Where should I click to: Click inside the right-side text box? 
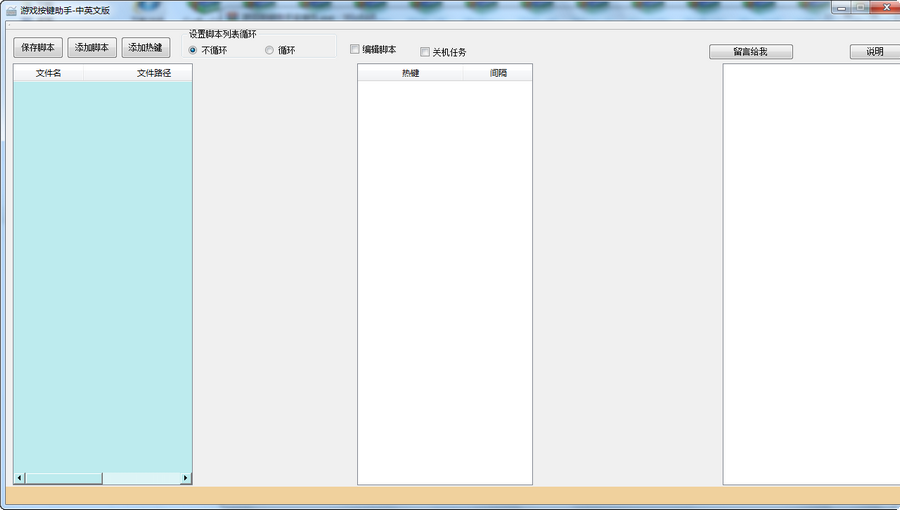(x=811, y=274)
